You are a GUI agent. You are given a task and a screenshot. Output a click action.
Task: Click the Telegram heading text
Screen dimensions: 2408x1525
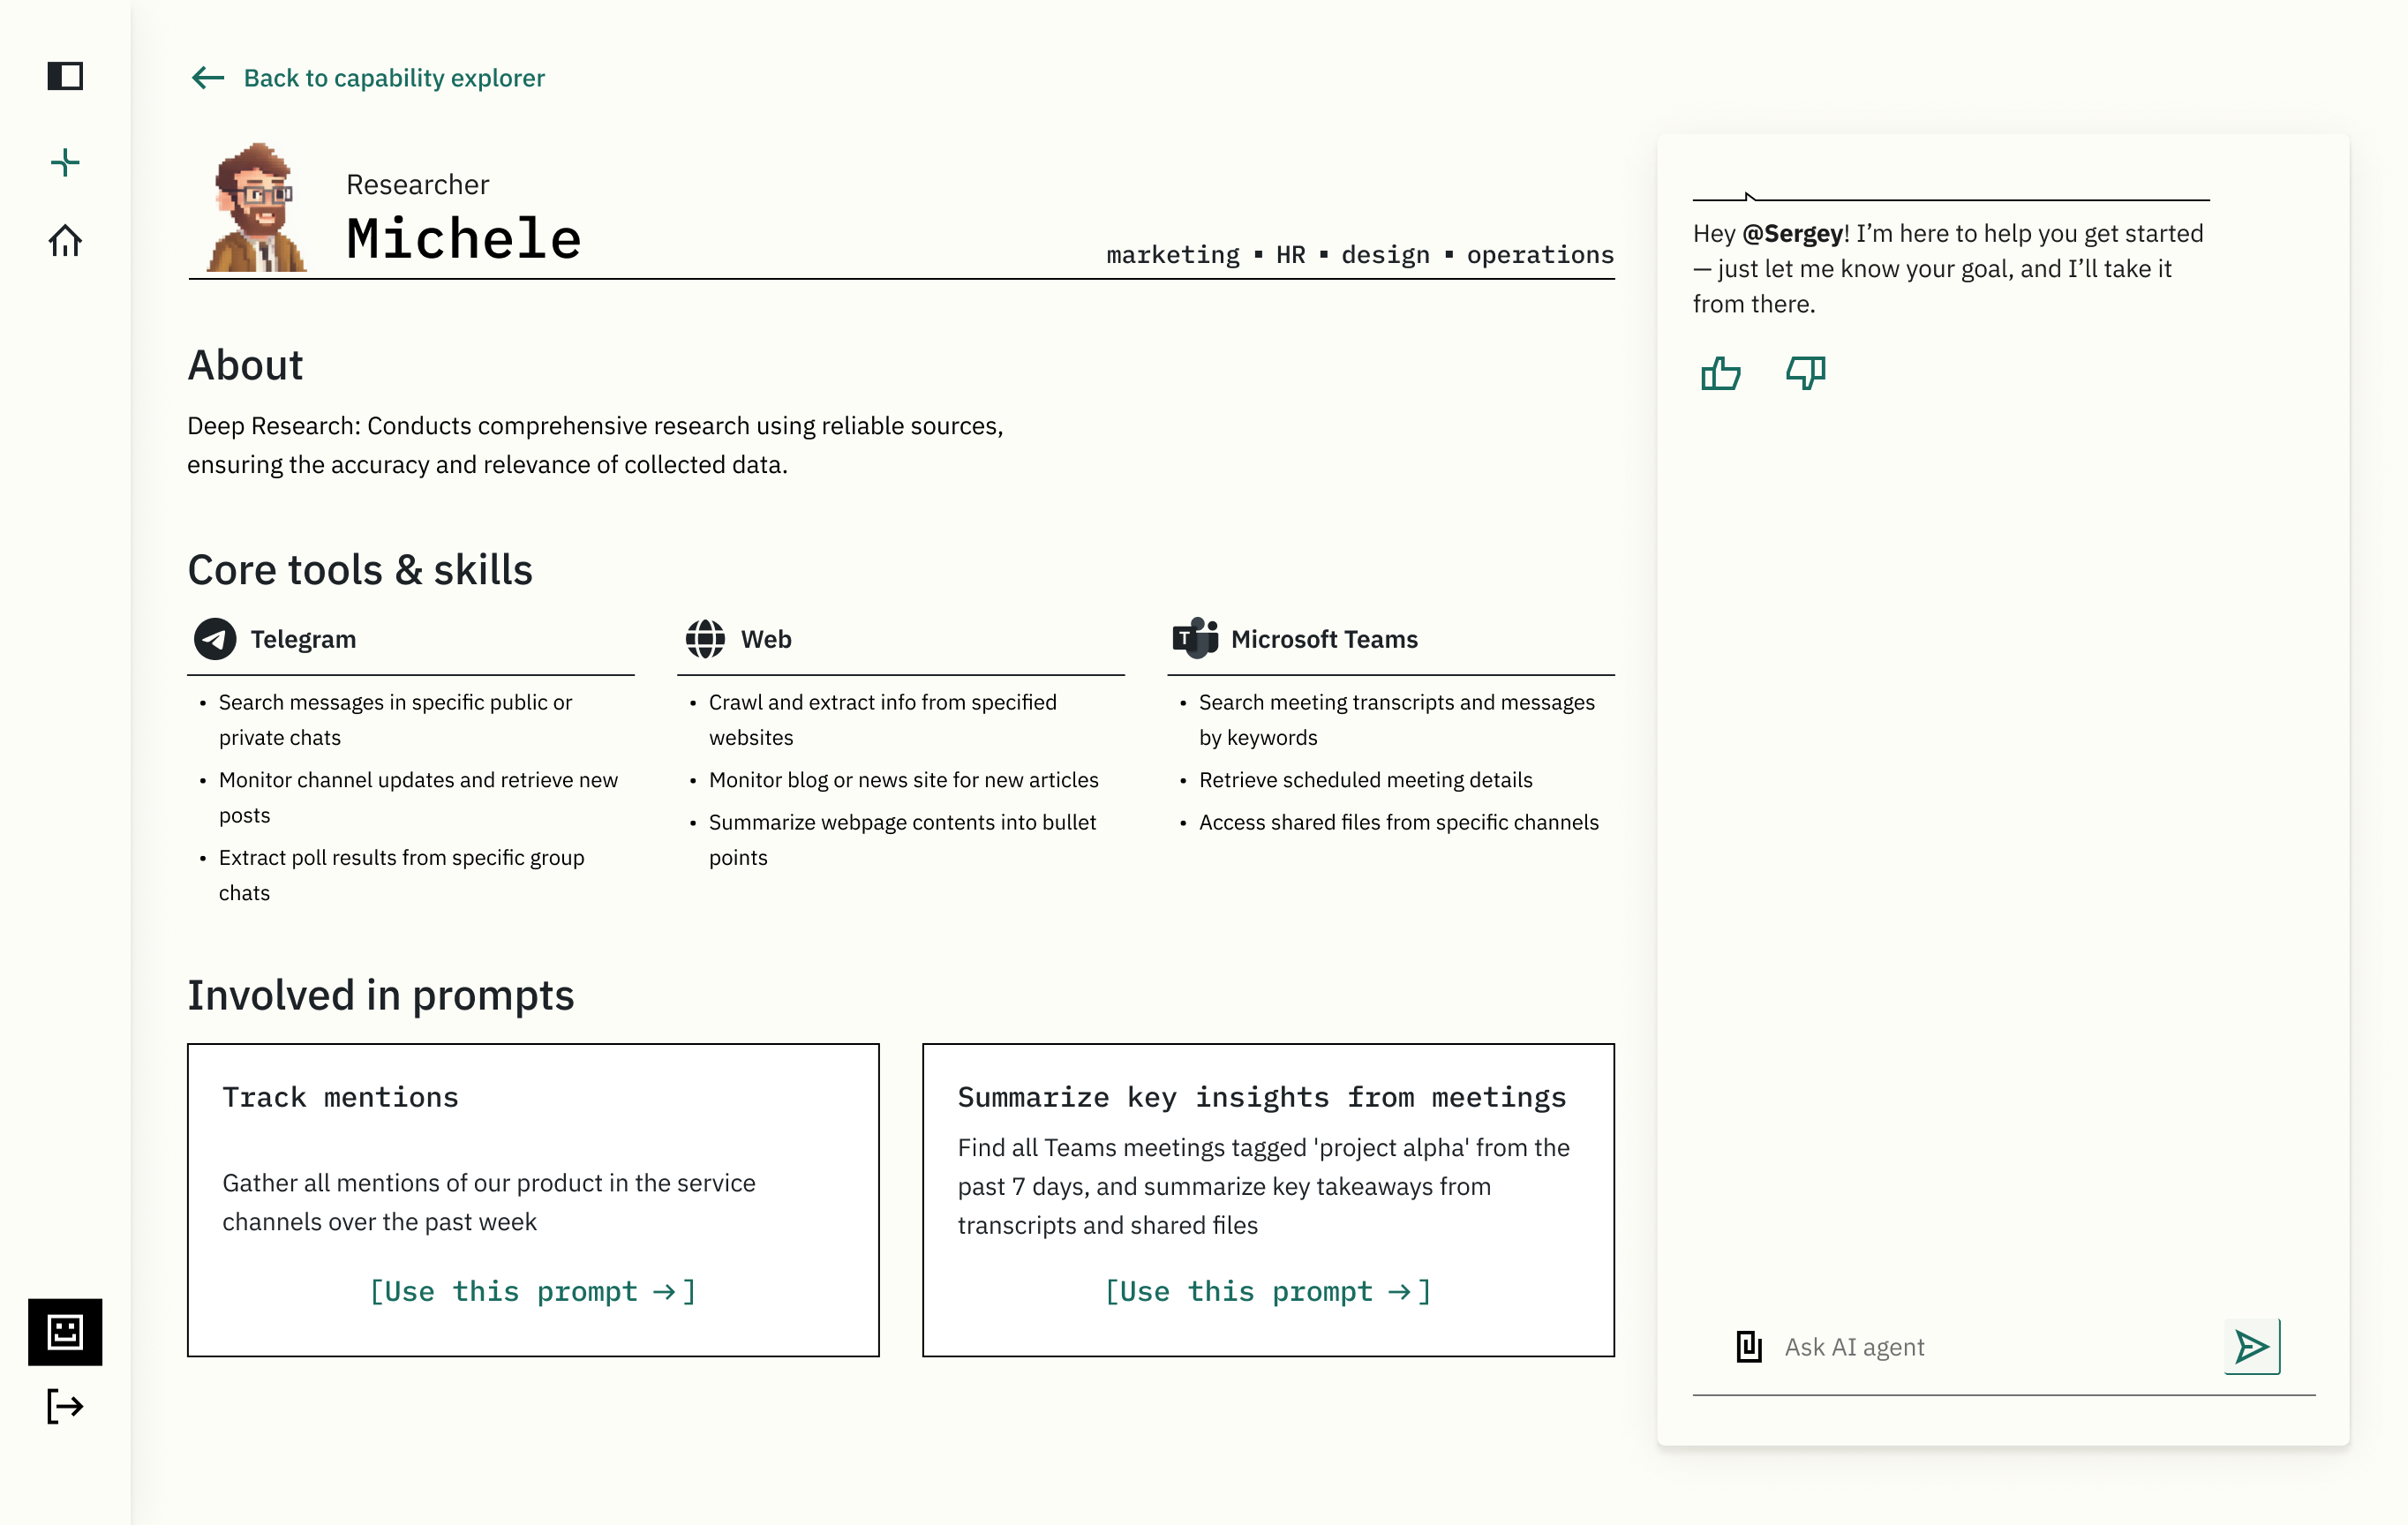tap(303, 639)
